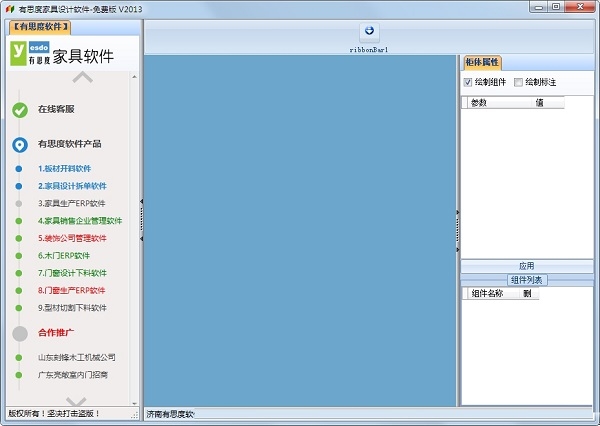The width and height of the screenshot is (600, 426).
Task: Click the up chevron above the product list
Action: 83,78
